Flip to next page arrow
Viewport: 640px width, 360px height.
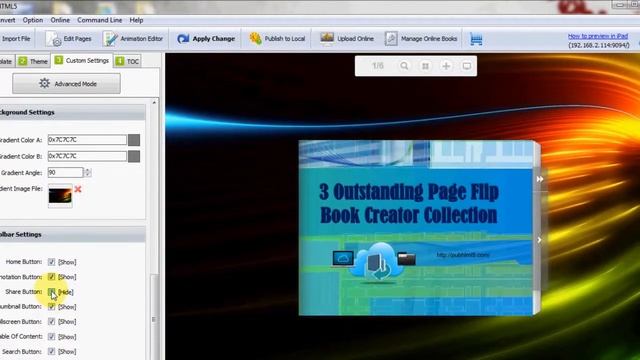click(x=539, y=240)
